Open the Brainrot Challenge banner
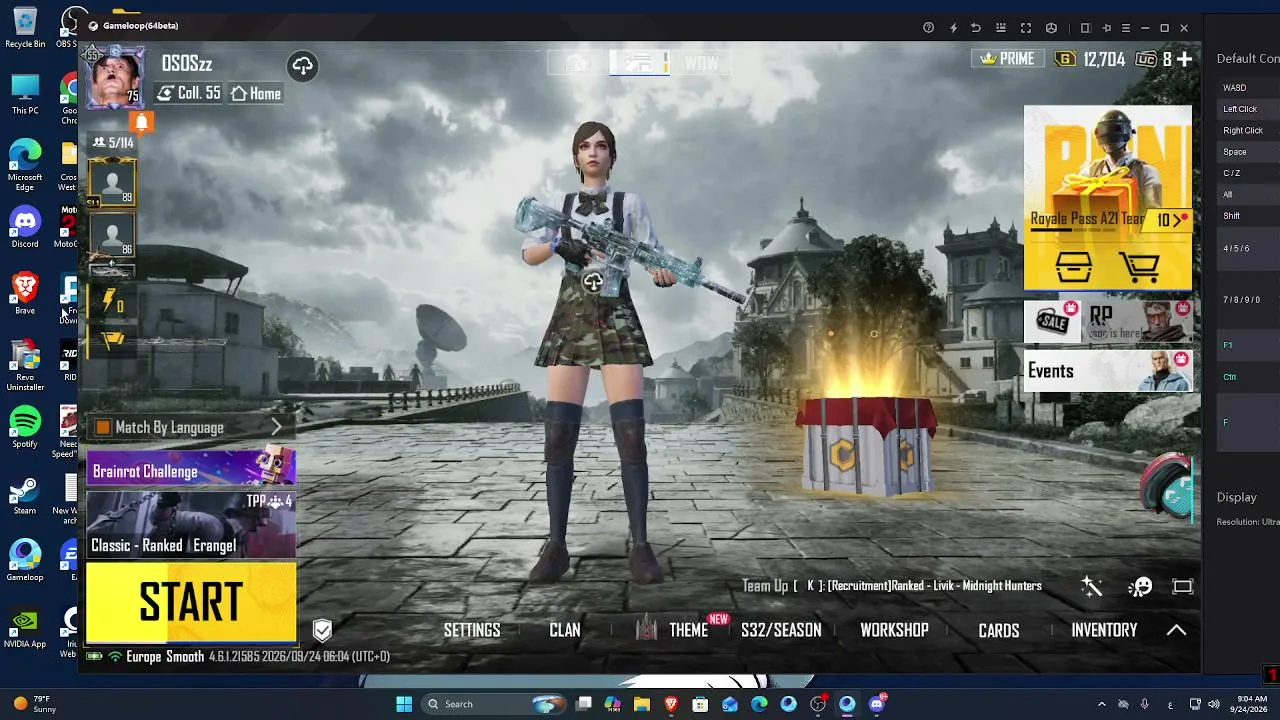This screenshot has width=1280, height=720. tap(191, 469)
